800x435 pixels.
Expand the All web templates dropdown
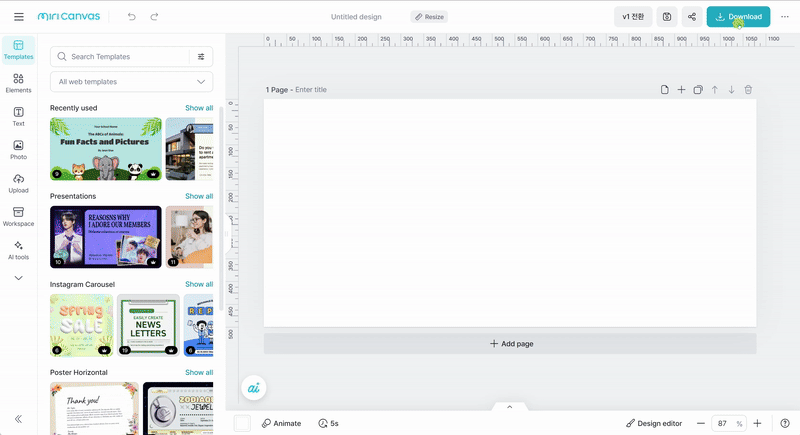[x=131, y=82]
